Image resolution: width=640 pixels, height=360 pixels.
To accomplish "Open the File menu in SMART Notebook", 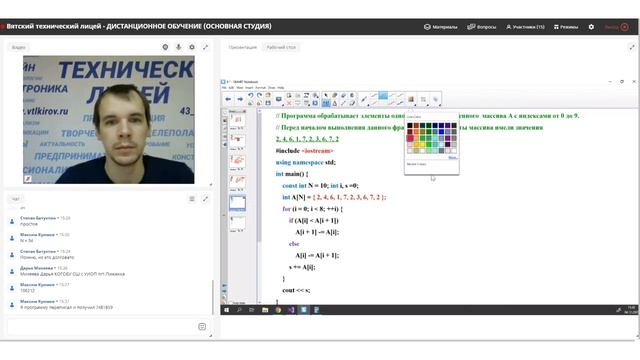I will 224,88.
